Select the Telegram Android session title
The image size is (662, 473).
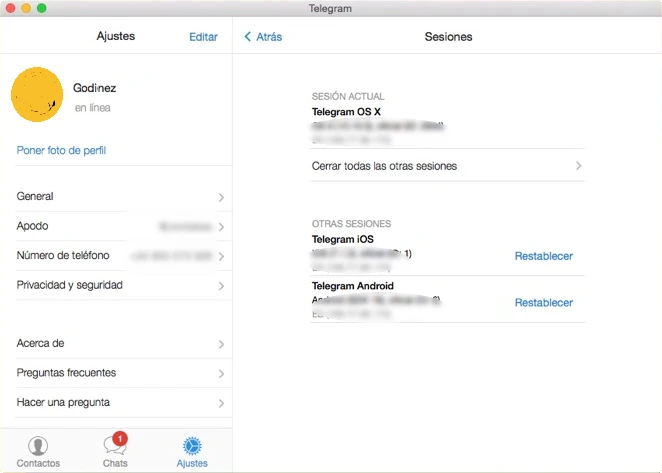(x=353, y=286)
